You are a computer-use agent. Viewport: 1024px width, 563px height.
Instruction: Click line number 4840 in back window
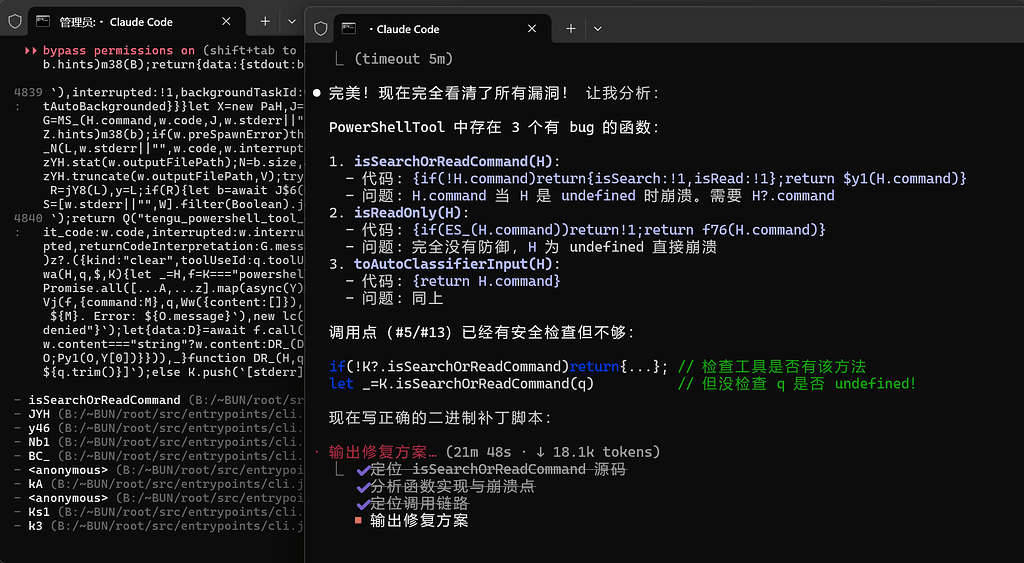28,218
